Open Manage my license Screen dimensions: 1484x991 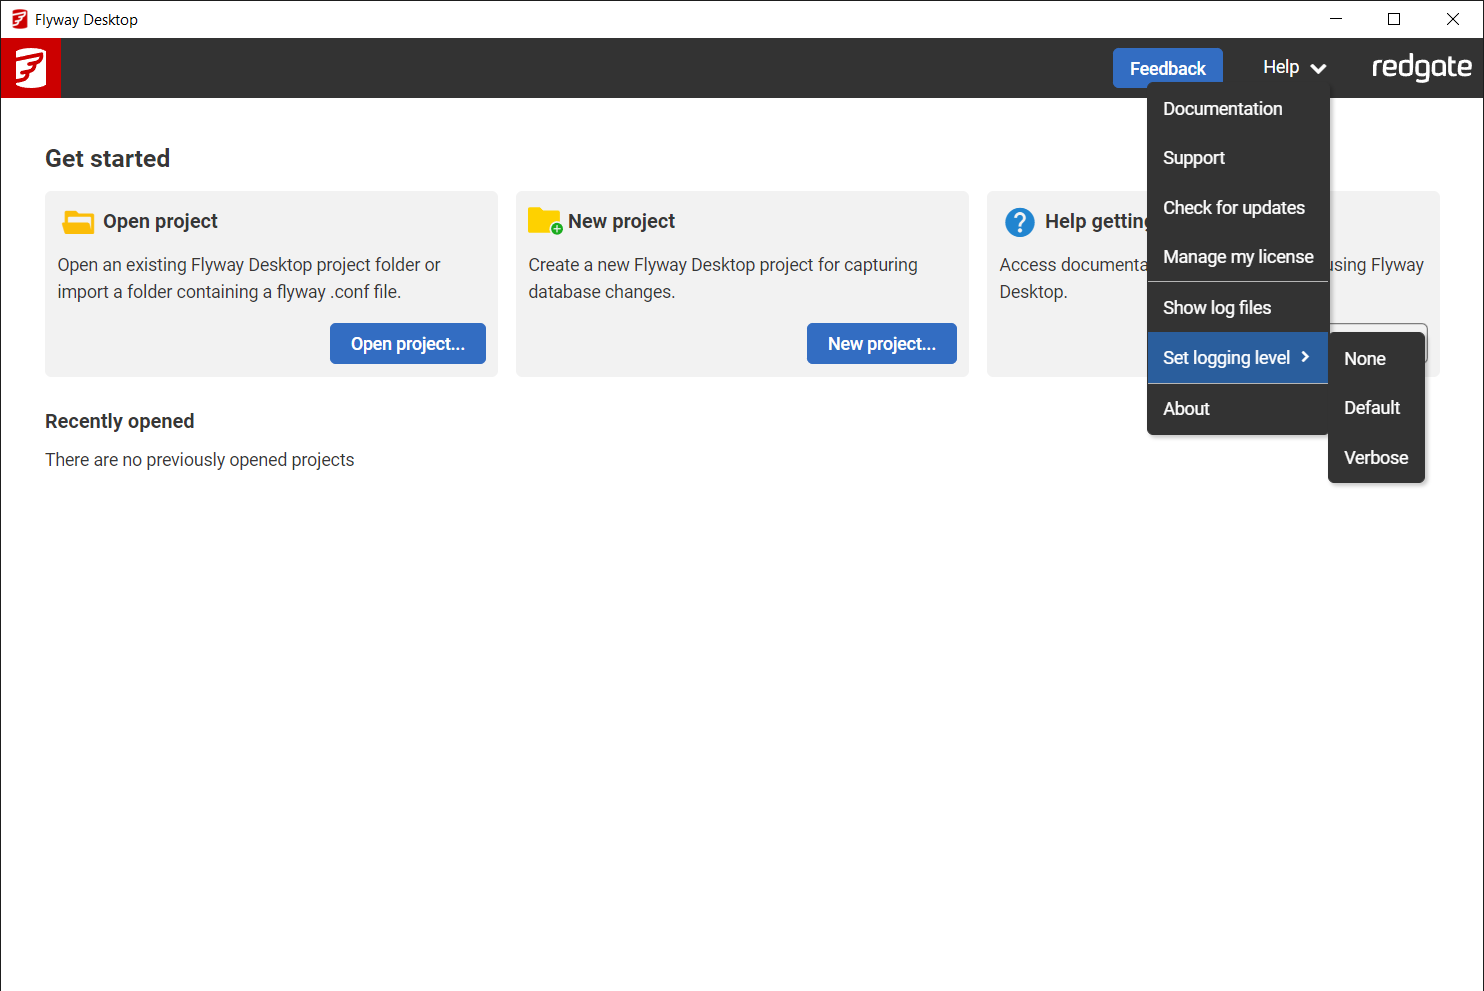click(1238, 257)
